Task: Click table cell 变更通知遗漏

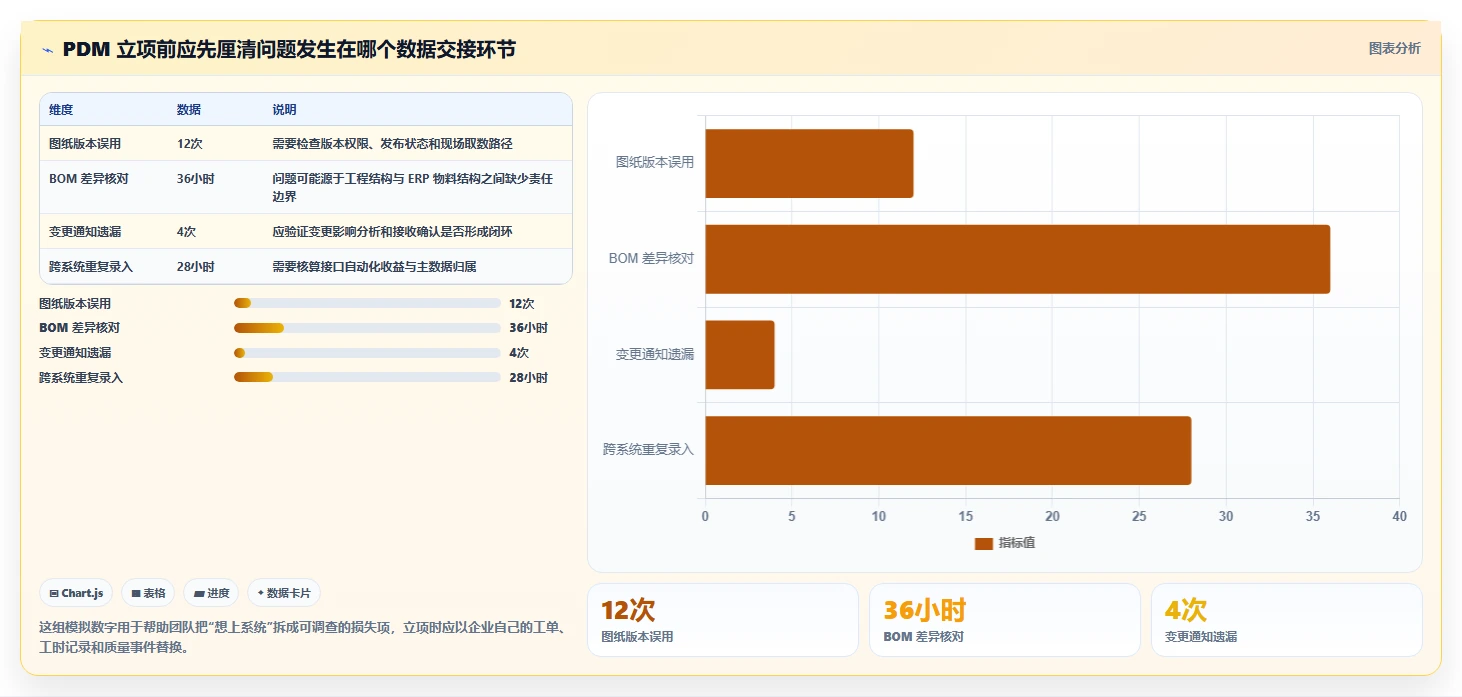Action: click(85, 232)
